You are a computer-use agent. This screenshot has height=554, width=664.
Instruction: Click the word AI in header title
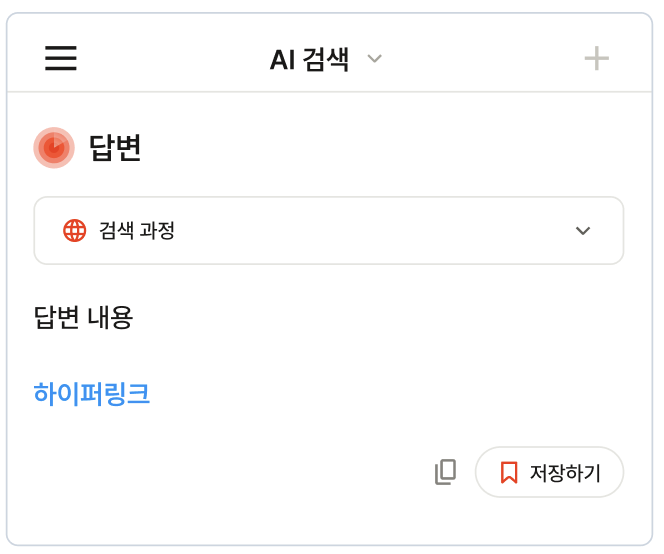tap(281, 59)
